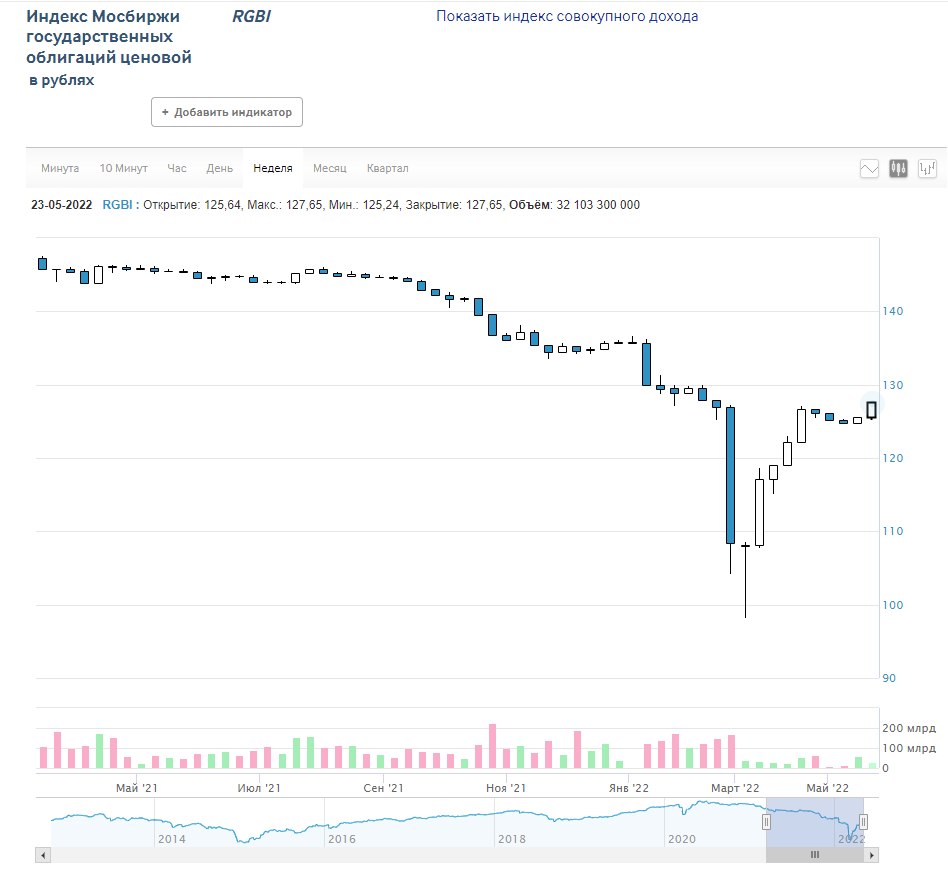Click the highlighted last weekly candle
948x888 pixels.
(x=872, y=410)
